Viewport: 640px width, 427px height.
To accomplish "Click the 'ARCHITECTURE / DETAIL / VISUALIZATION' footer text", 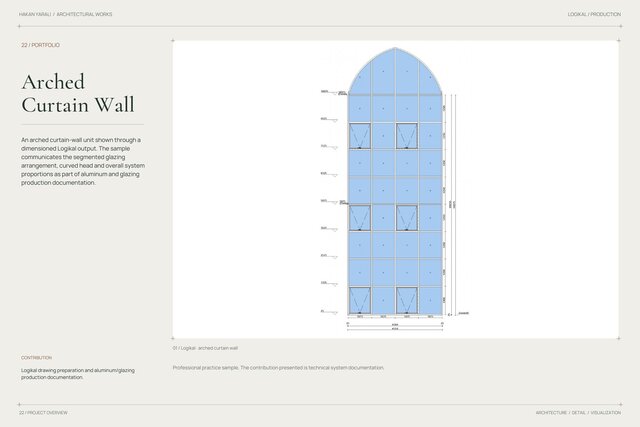I will point(578,413).
